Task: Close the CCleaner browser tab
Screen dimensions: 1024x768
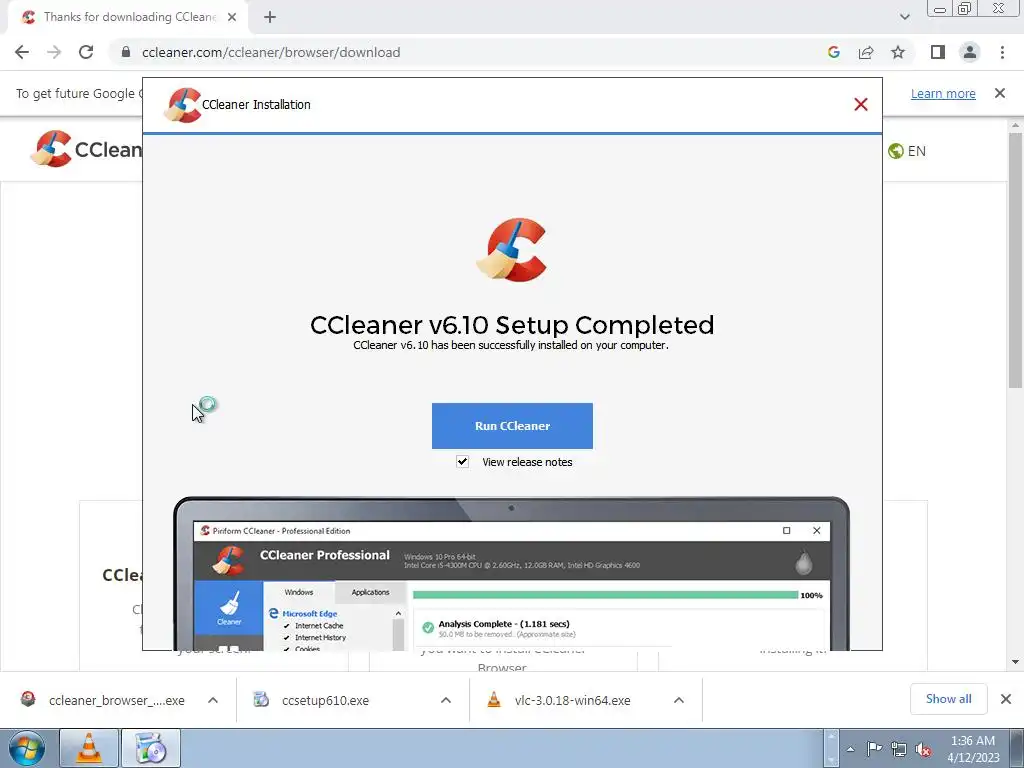Action: [x=232, y=17]
